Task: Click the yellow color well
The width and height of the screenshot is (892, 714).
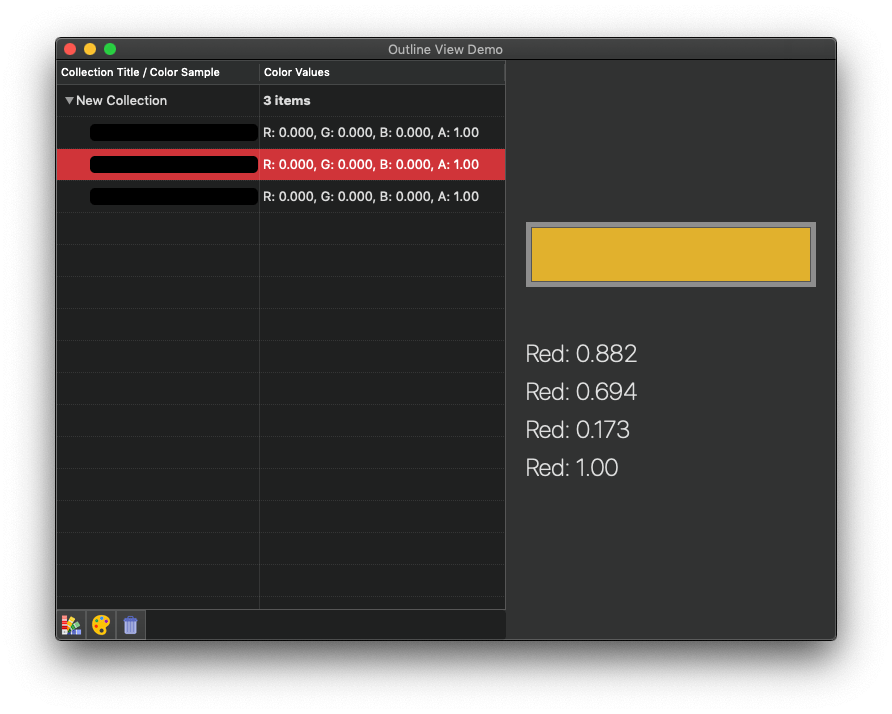Action: click(670, 254)
